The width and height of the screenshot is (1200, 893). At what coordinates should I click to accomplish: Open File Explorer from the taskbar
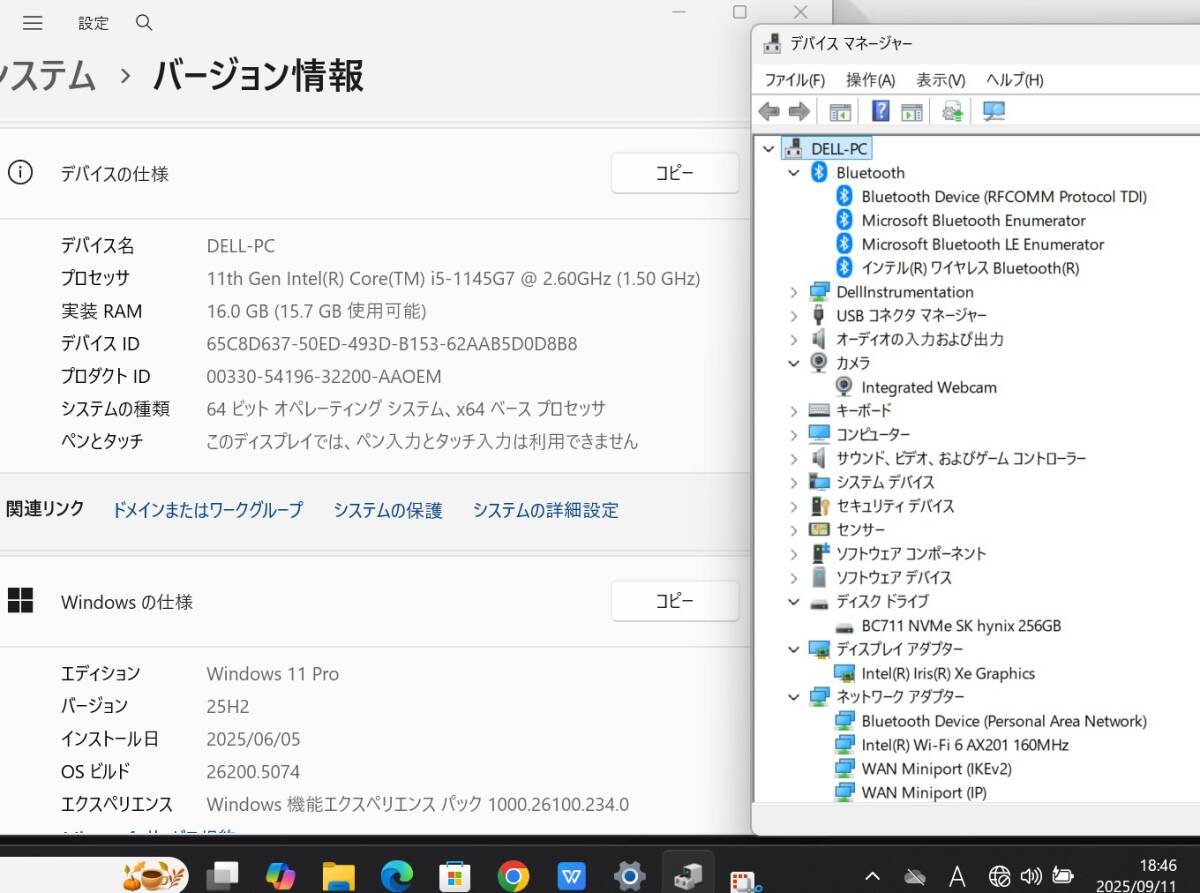tap(339, 876)
